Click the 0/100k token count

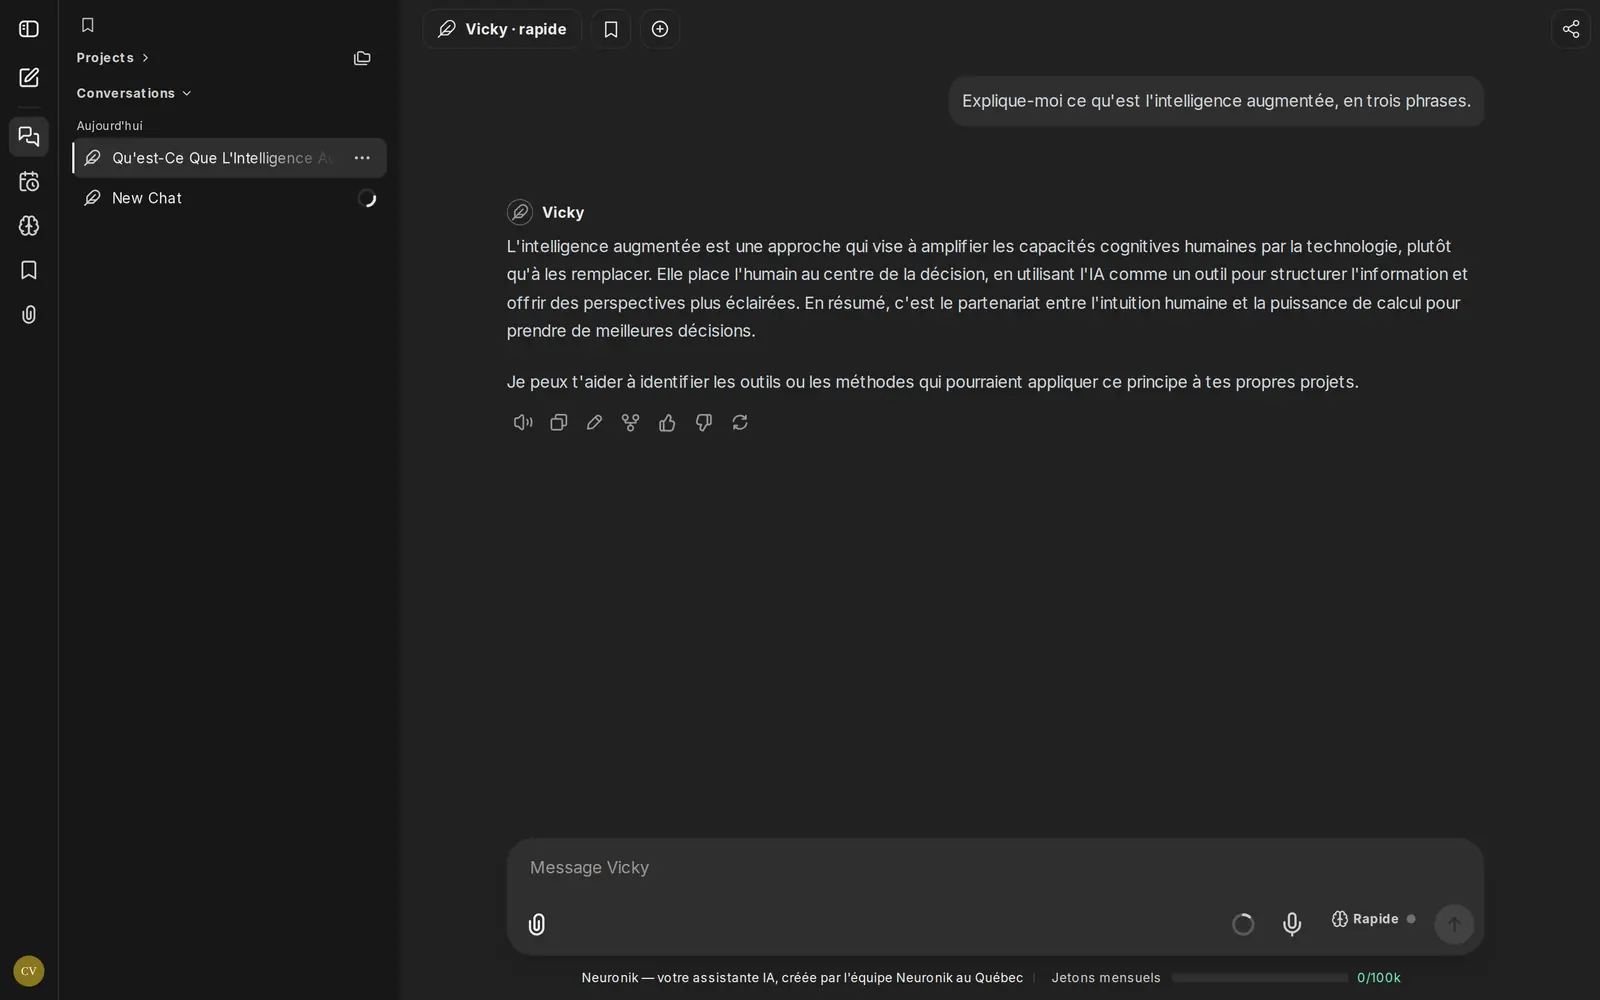(1379, 978)
